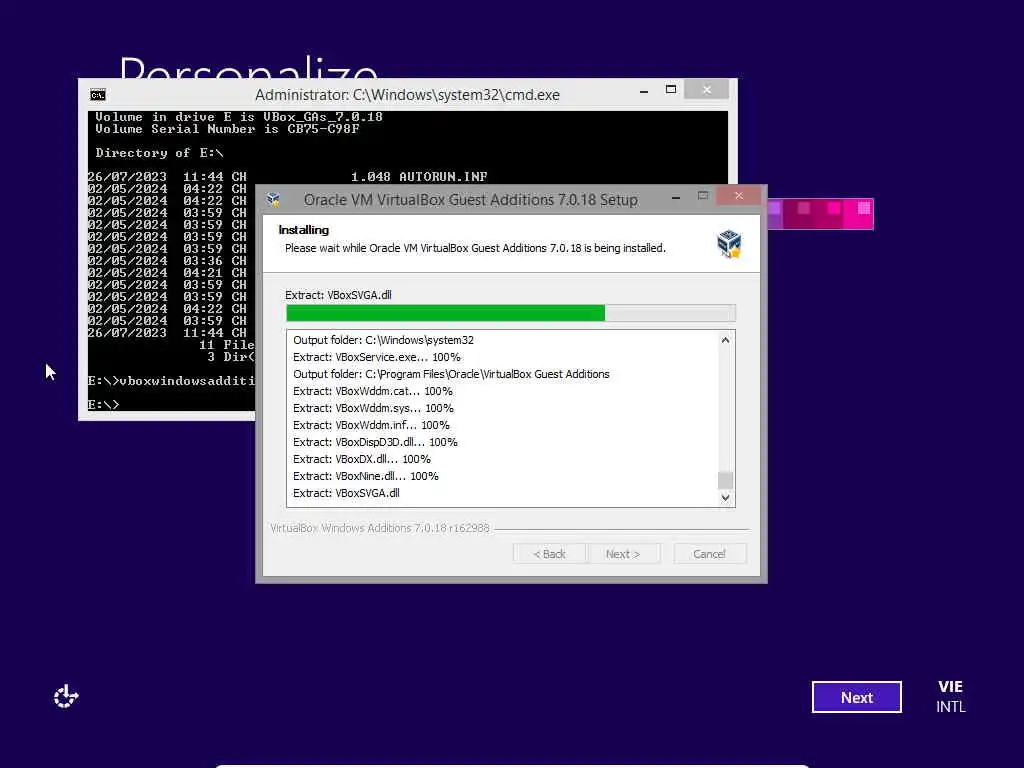Click the Setup window title text
The image size is (1024, 768).
(471, 200)
